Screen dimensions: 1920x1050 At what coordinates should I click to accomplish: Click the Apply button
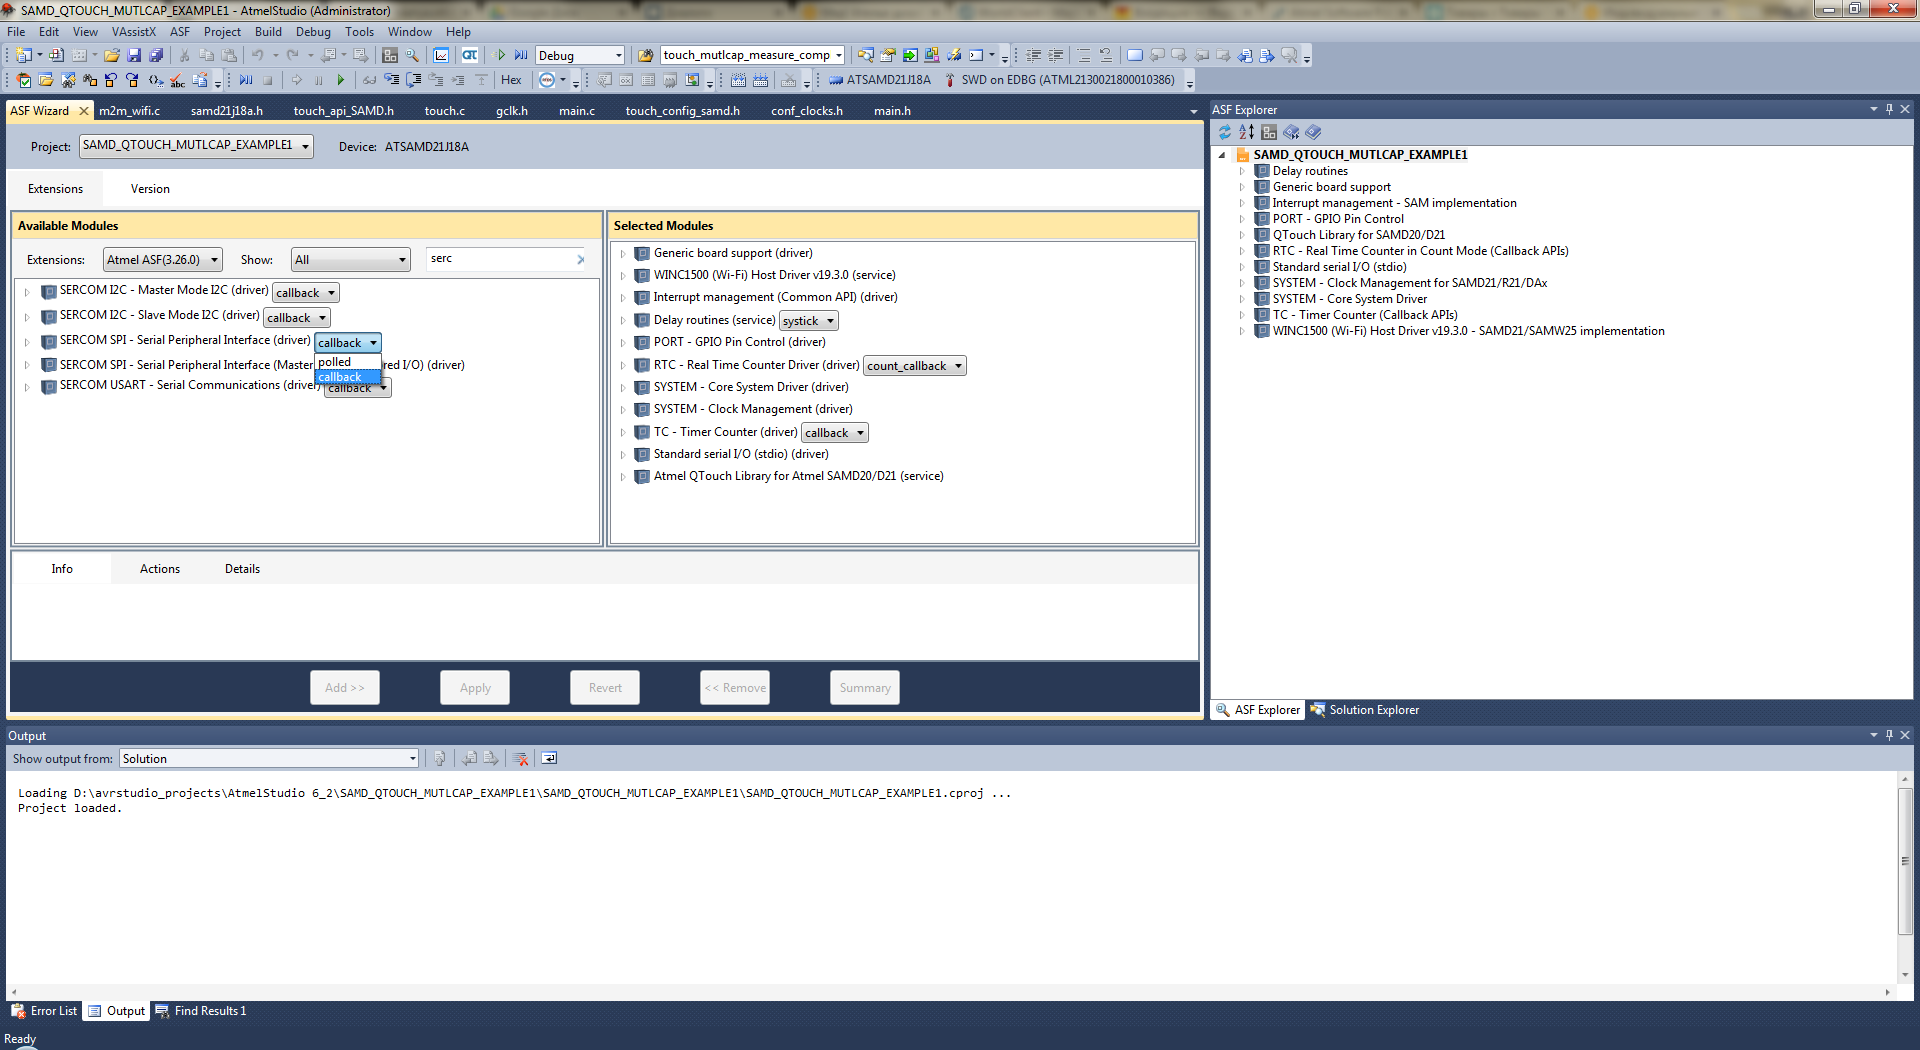point(475,688)
